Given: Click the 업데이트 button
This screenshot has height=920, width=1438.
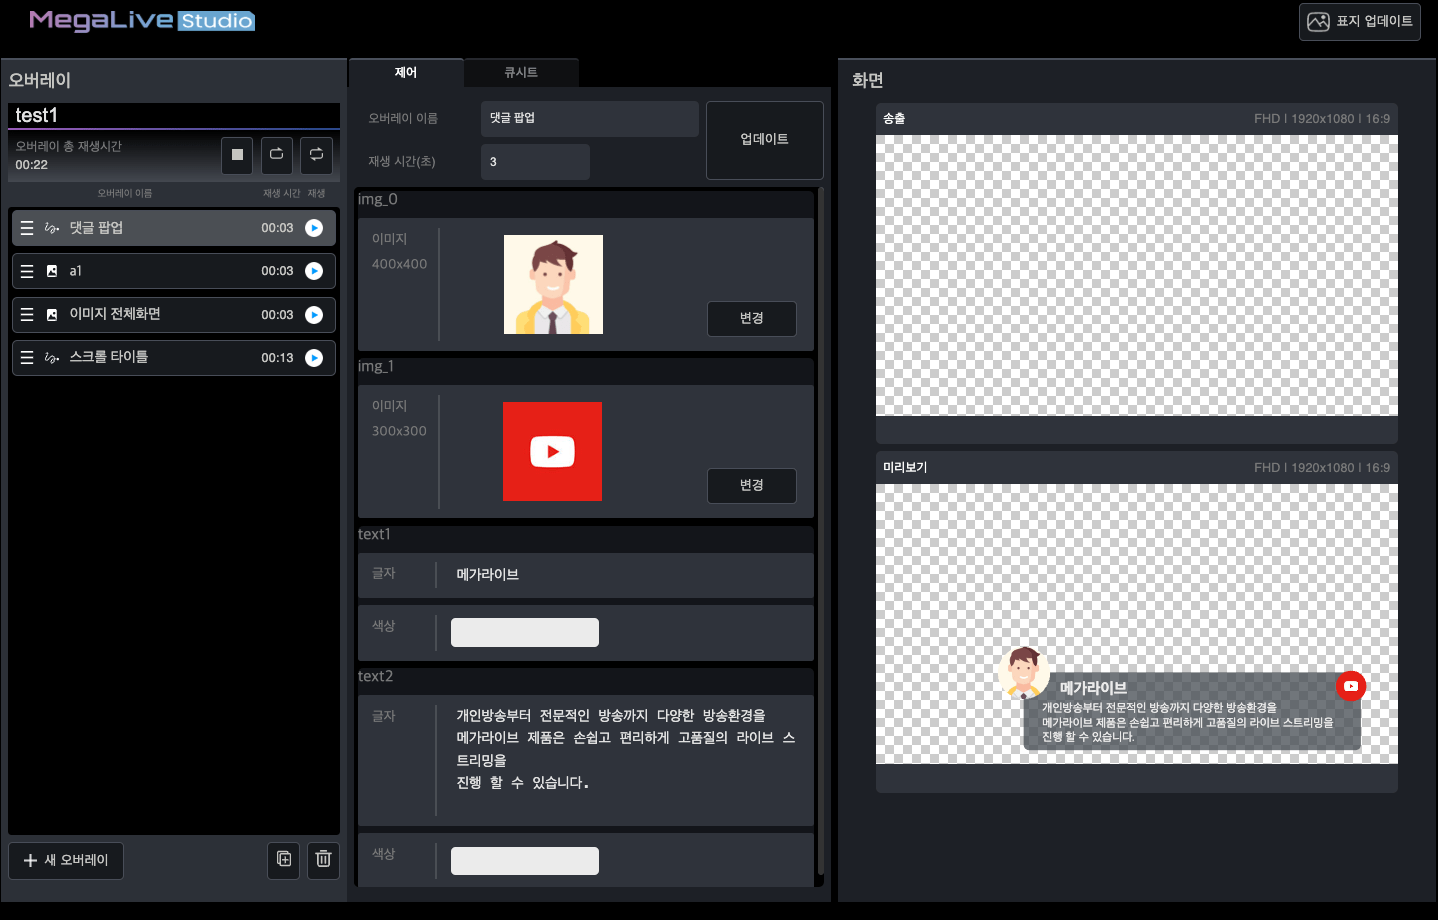Looking at the screenshot, I should [764, 140].
